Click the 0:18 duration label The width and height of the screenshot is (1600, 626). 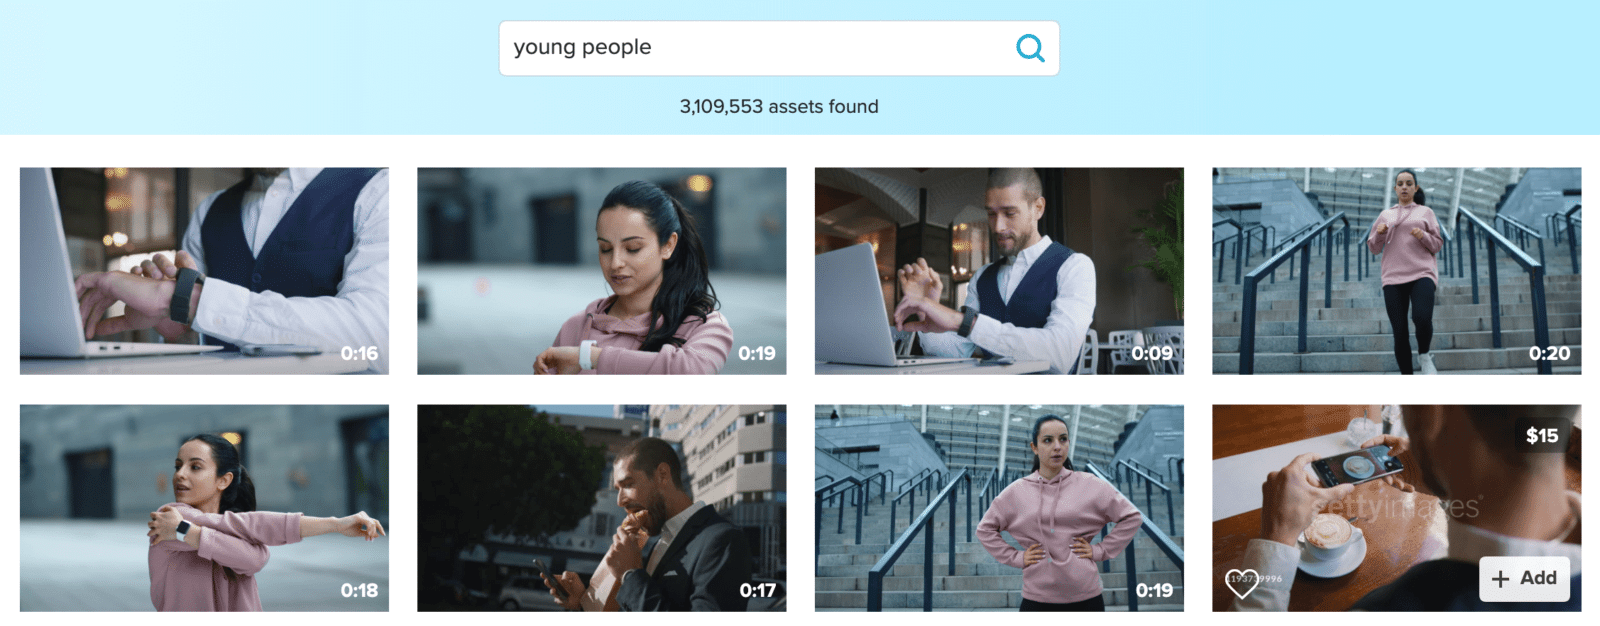[x=359, y=590]
